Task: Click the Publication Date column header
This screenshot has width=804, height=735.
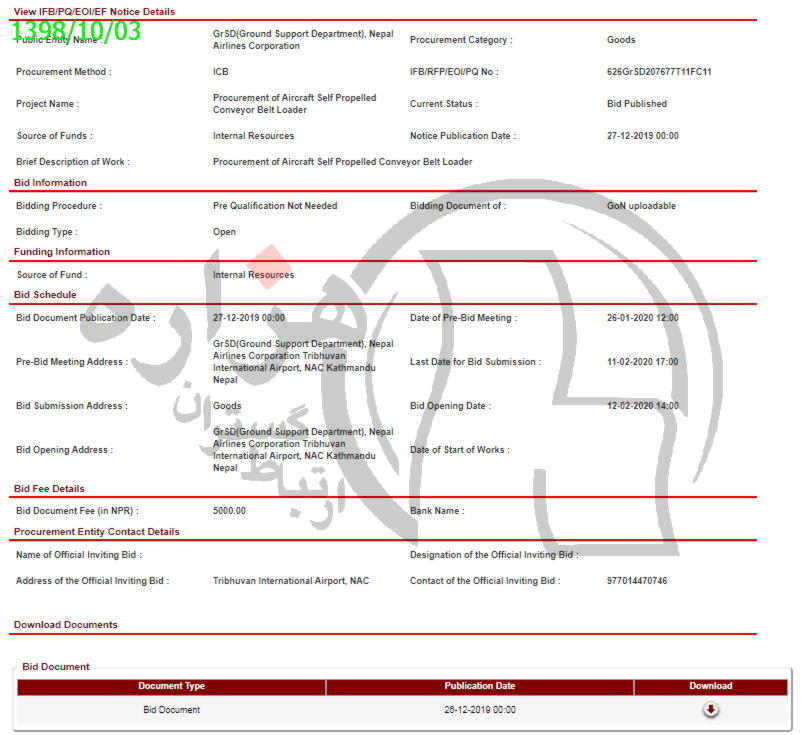Action: pyautogui.click(x=479, y=686)
